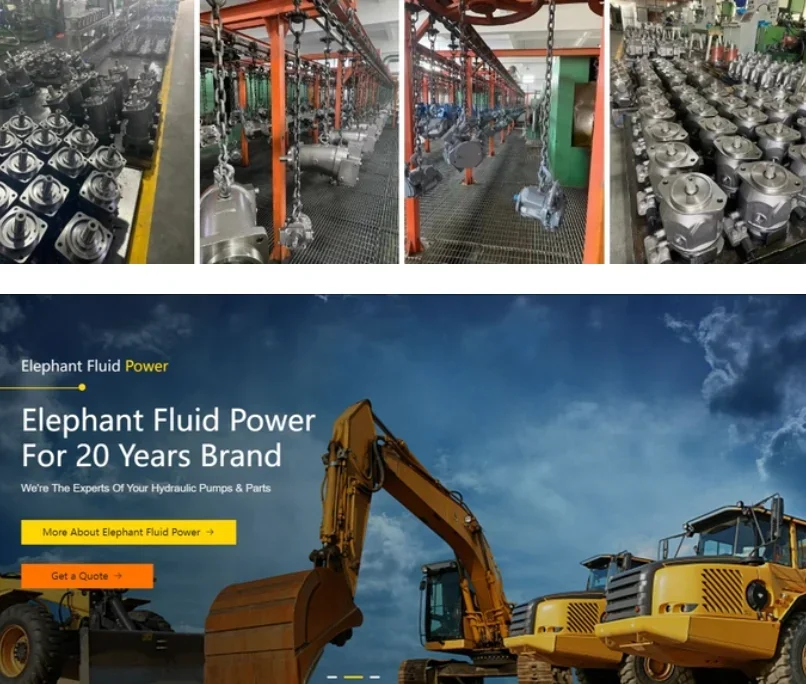This screenshot has width=806, height=684.
Task: Click the arrow icon in the yellow More About button
Action: tap(210, 532)
